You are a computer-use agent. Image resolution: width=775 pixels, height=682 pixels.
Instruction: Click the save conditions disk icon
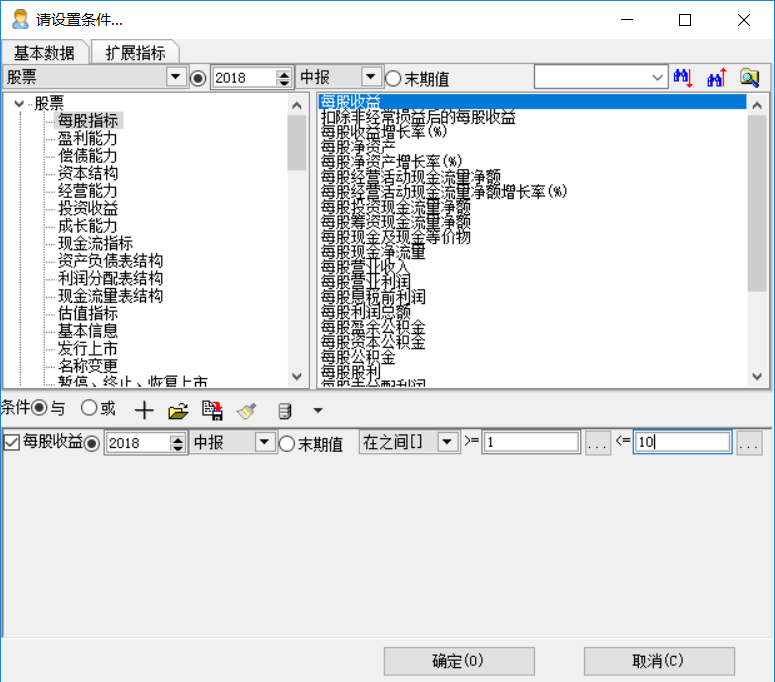click(213, 410)
